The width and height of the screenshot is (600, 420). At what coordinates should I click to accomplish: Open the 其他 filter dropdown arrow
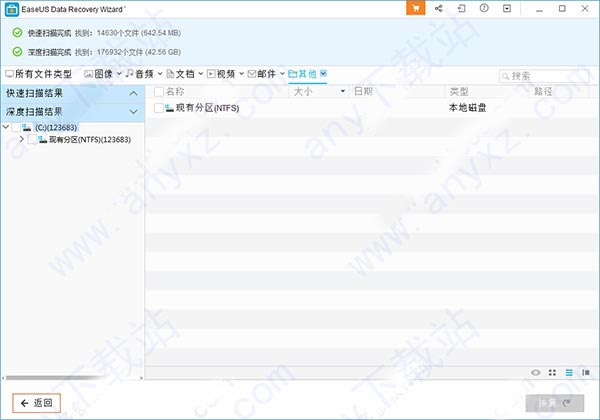[x=323, y=73]
